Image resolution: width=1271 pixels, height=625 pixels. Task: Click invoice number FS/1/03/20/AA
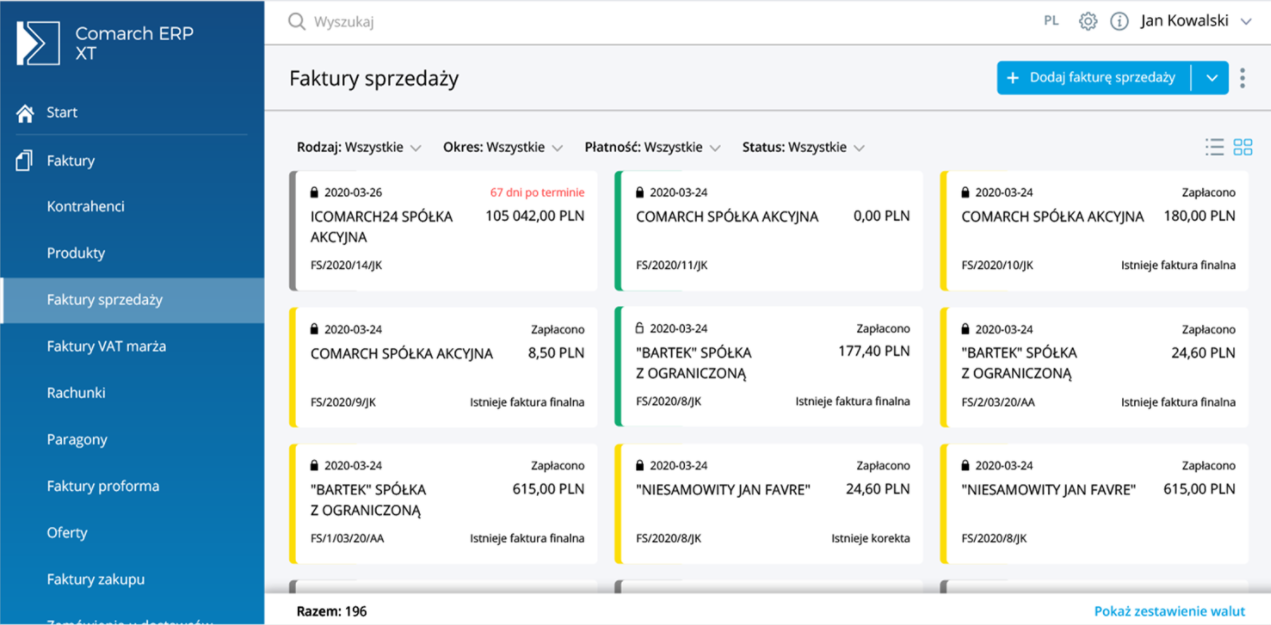[x=347, y=538]
